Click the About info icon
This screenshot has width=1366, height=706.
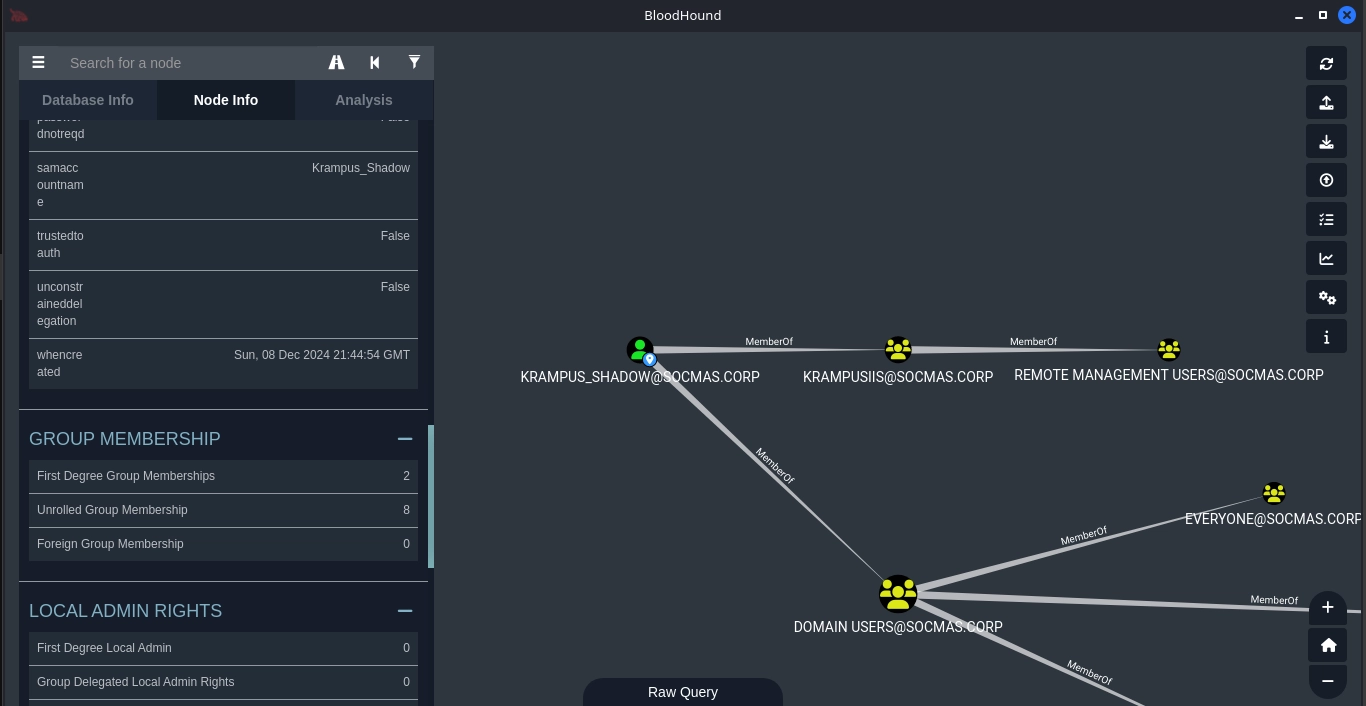(1326, 337)
